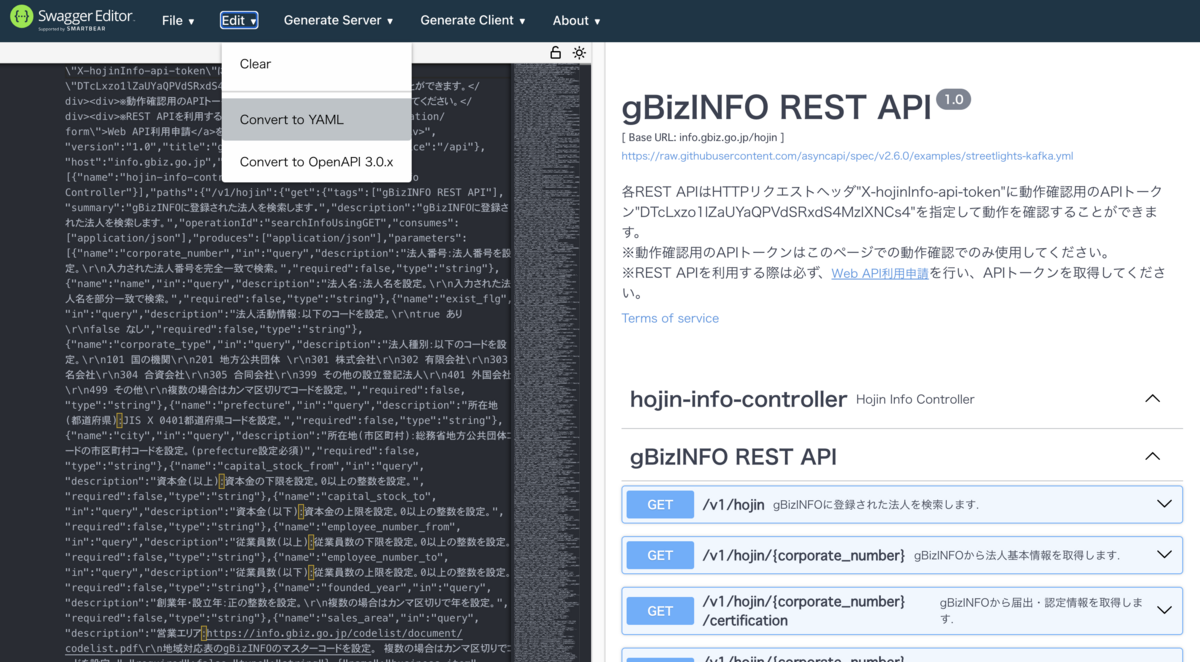
Task: Collapse the gBizINFO REST API section
Action: [1152, 457]
